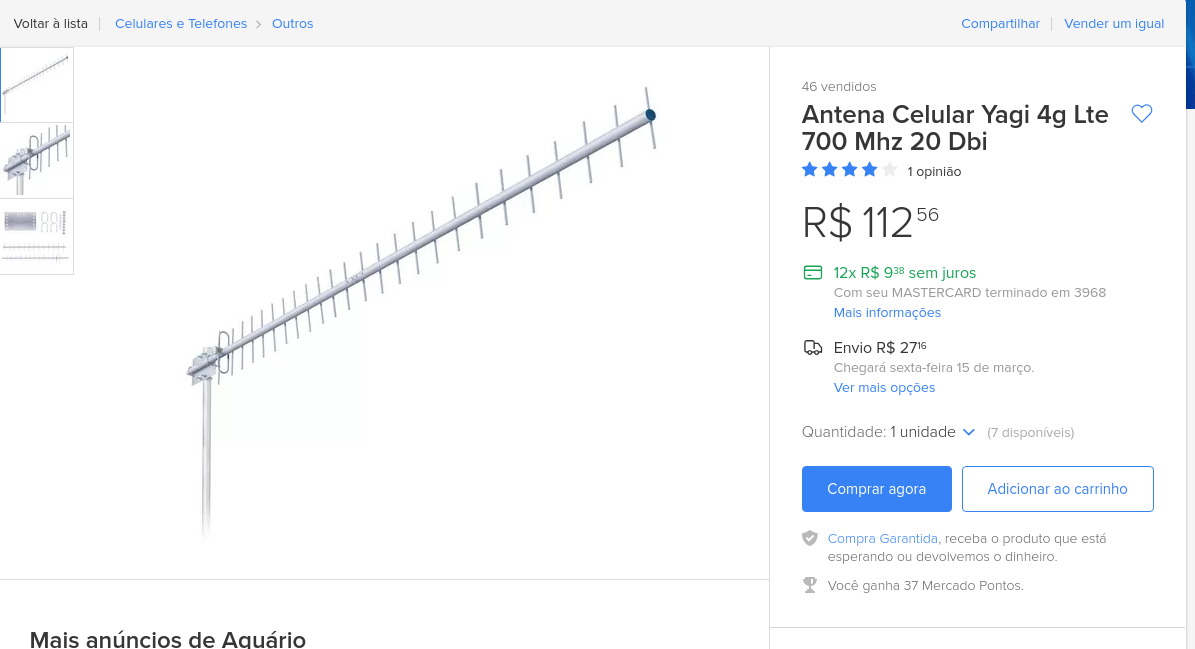The width and height of the screenshot is (1195, 649).
Task: Select the second antenna mount thumbnail
Action: (x=37, y=160)
